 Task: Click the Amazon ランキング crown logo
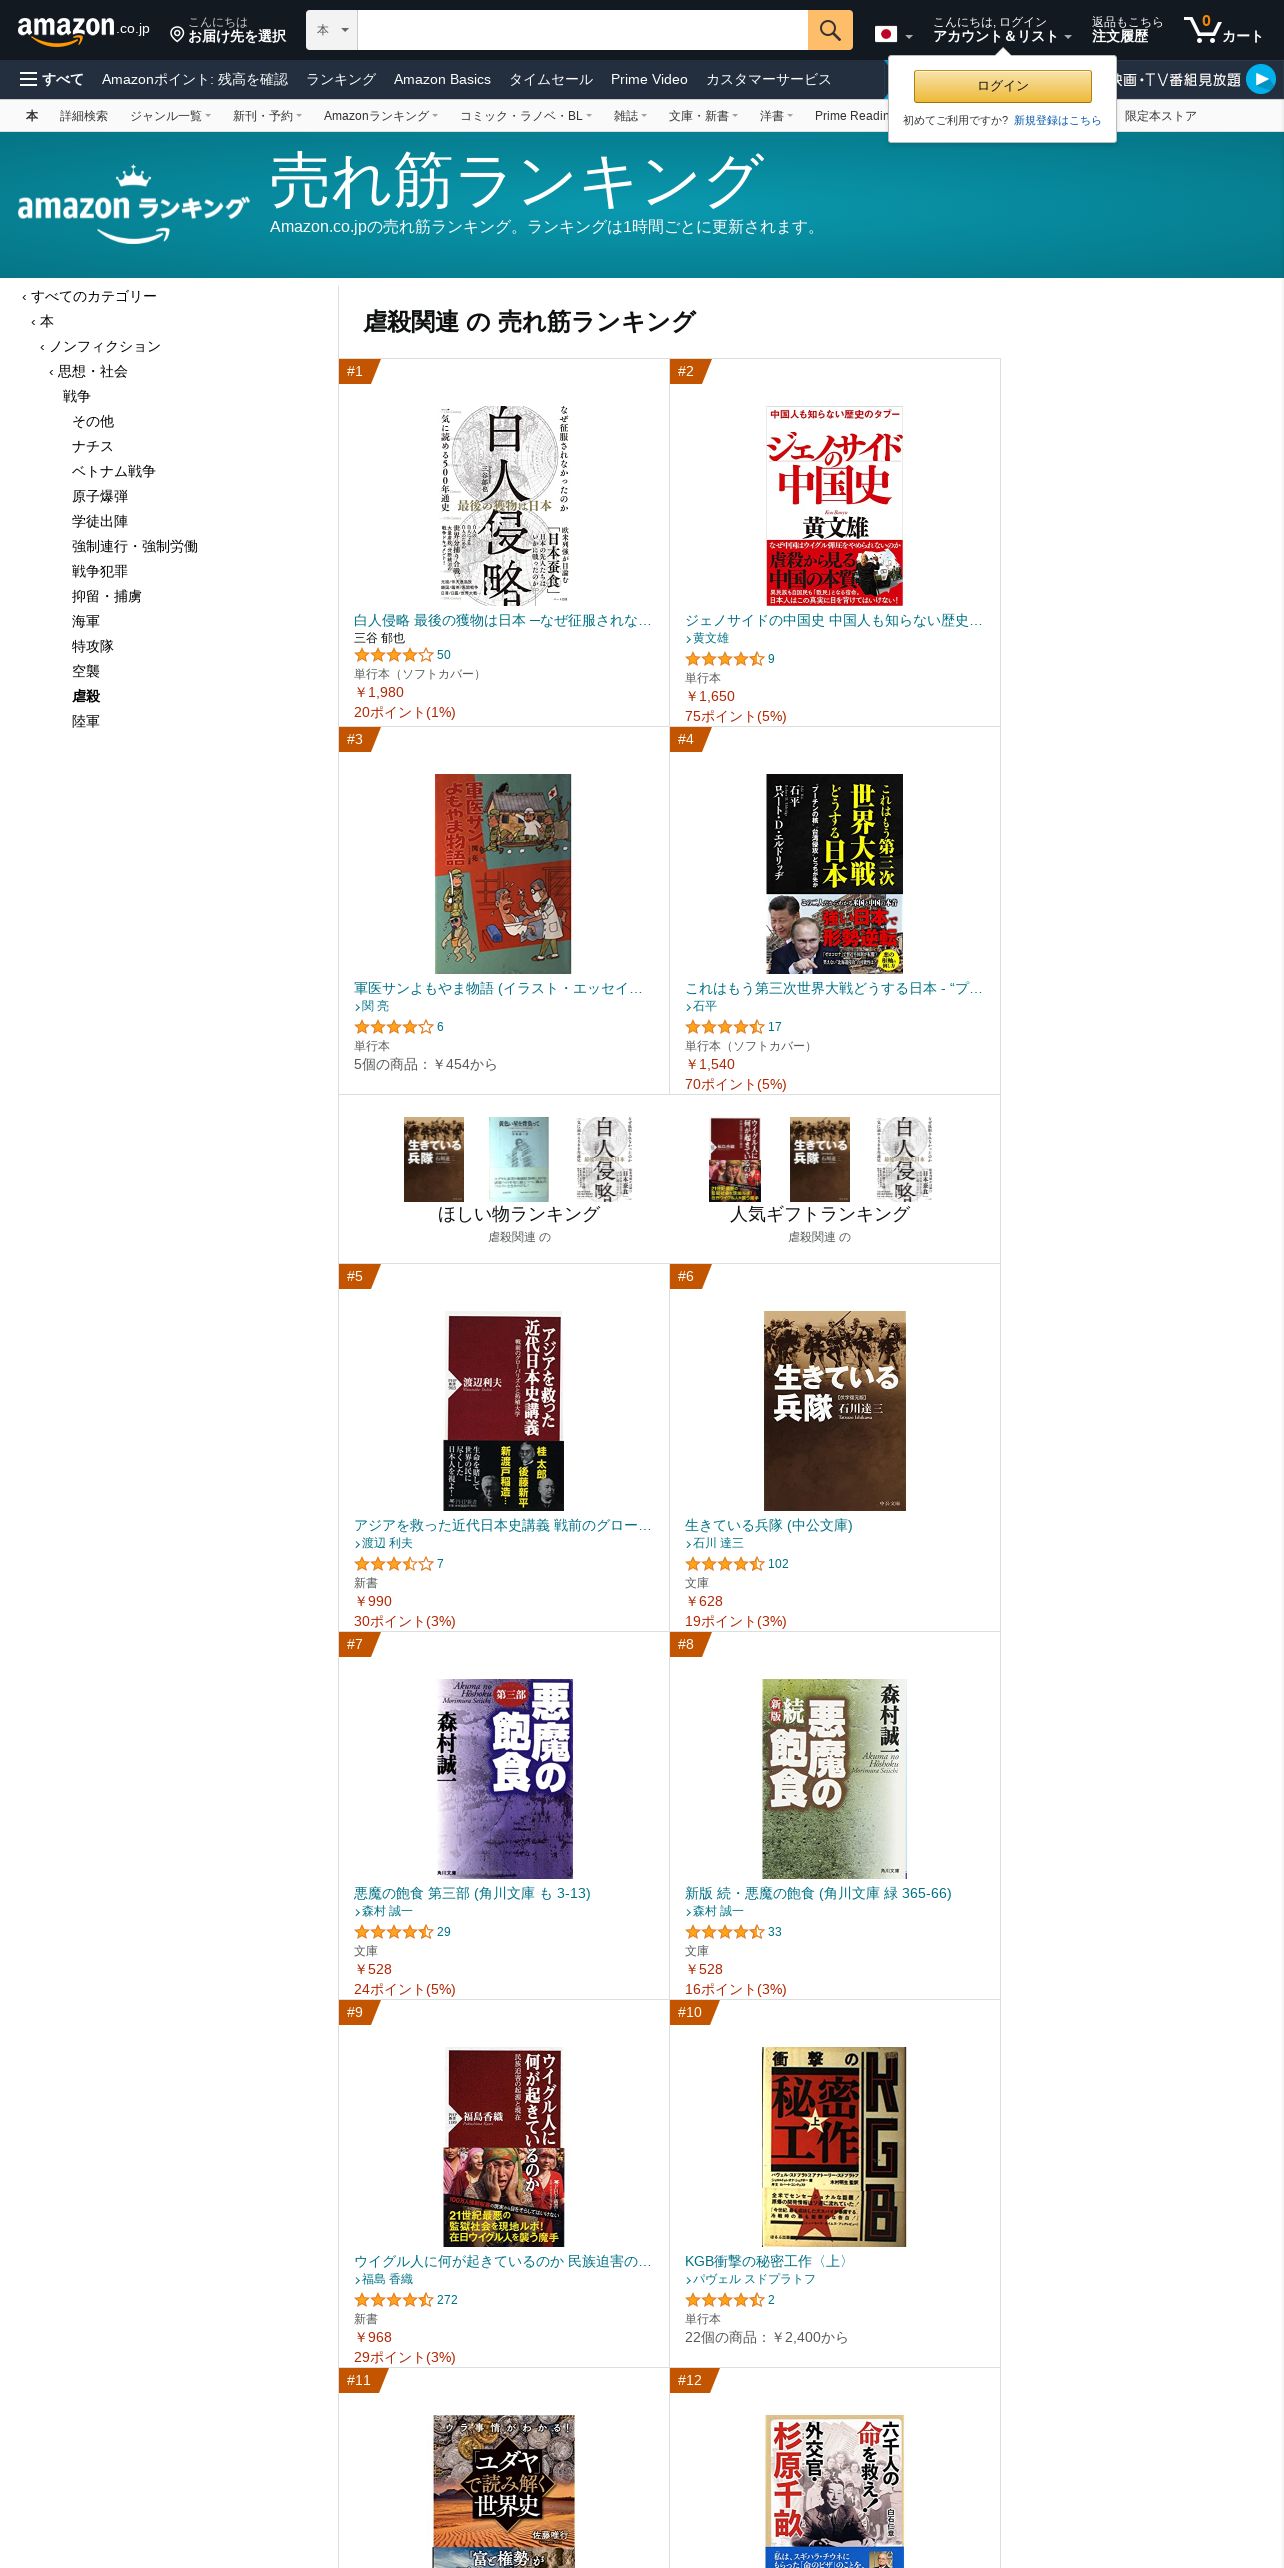click(133, 206)
